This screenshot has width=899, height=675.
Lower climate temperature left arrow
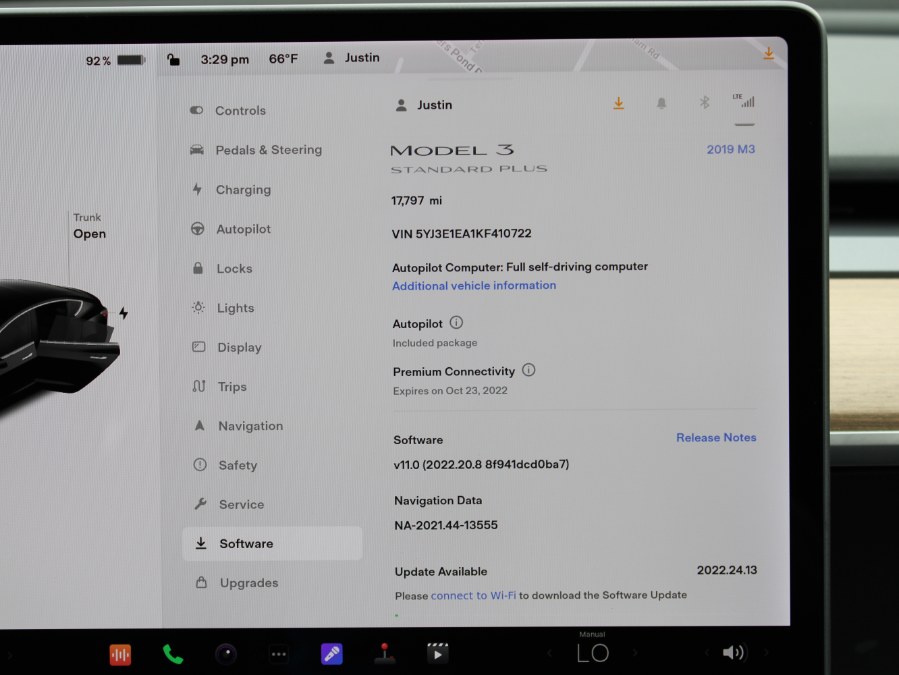[549, 653]
